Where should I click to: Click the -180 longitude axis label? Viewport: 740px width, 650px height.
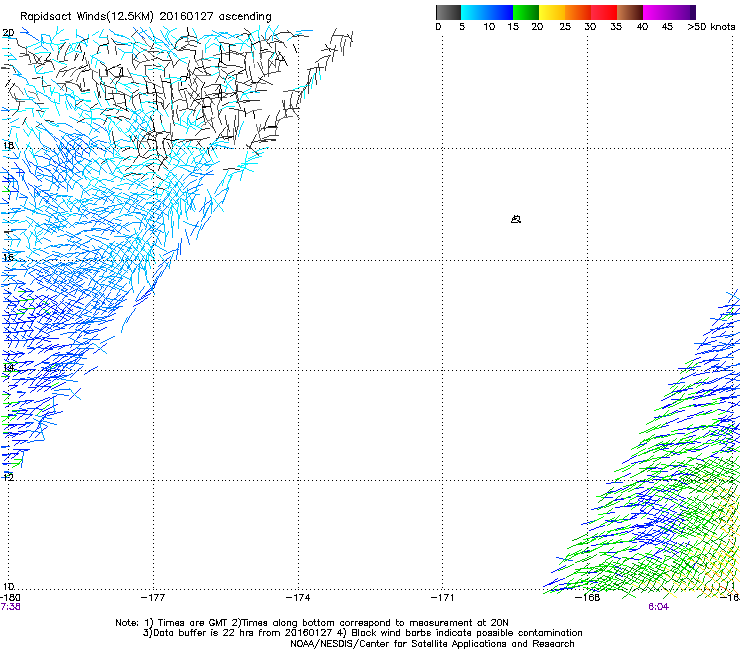(10, 598)
